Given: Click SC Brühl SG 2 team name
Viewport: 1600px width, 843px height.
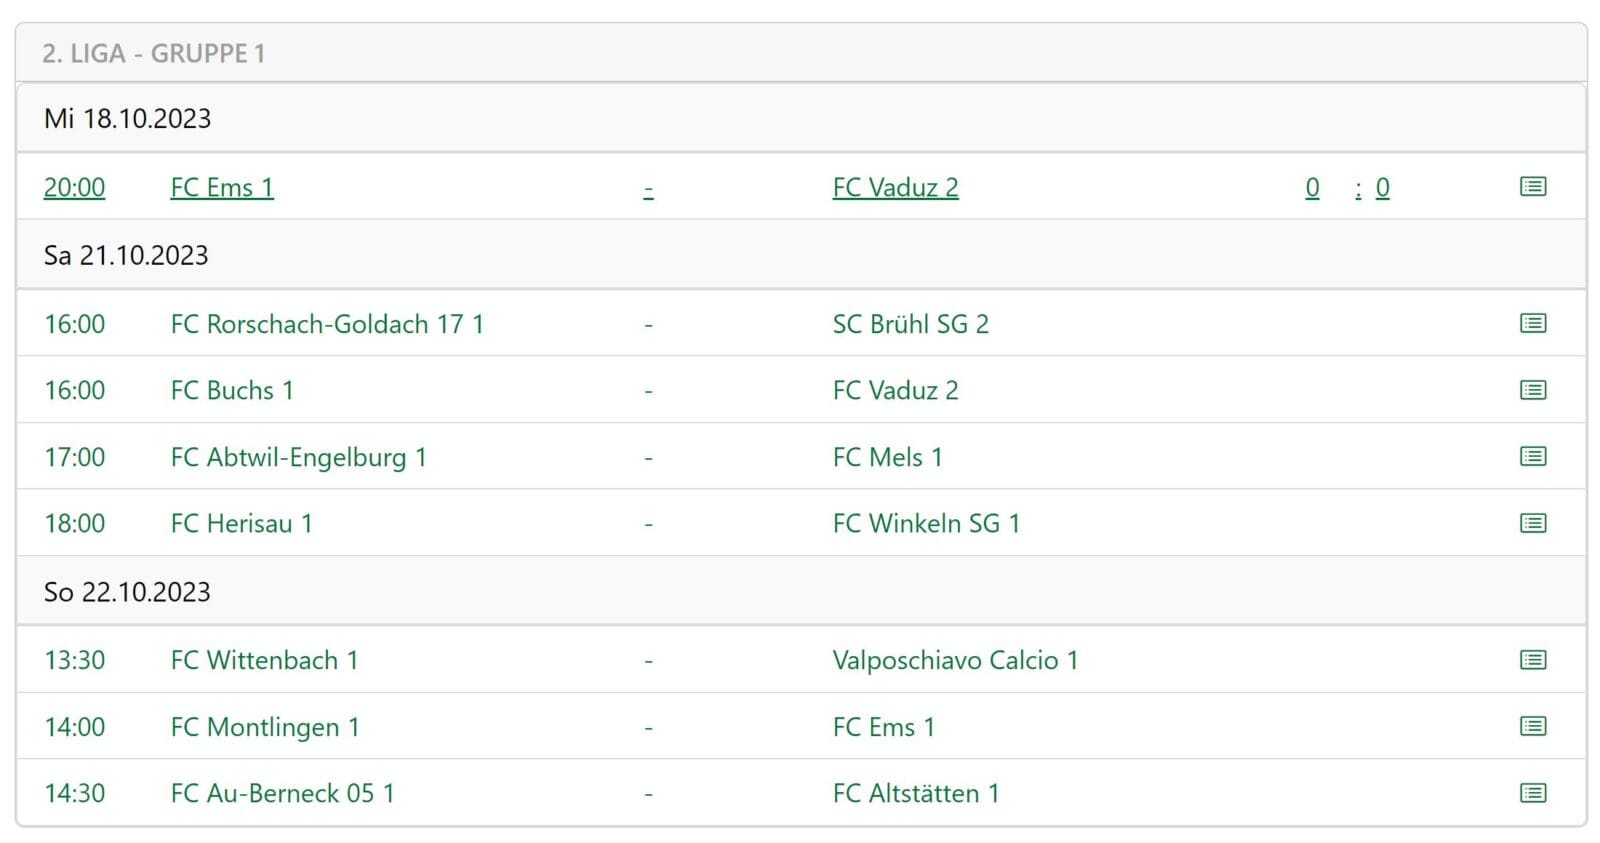Looking at the screenshot, I should click(x=910, y=324).
